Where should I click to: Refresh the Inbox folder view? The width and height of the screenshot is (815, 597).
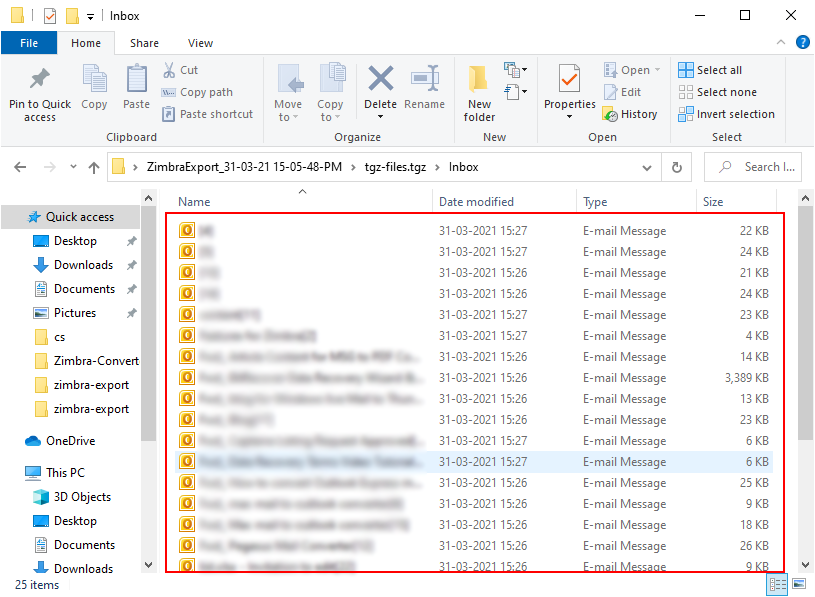[676, 167]
